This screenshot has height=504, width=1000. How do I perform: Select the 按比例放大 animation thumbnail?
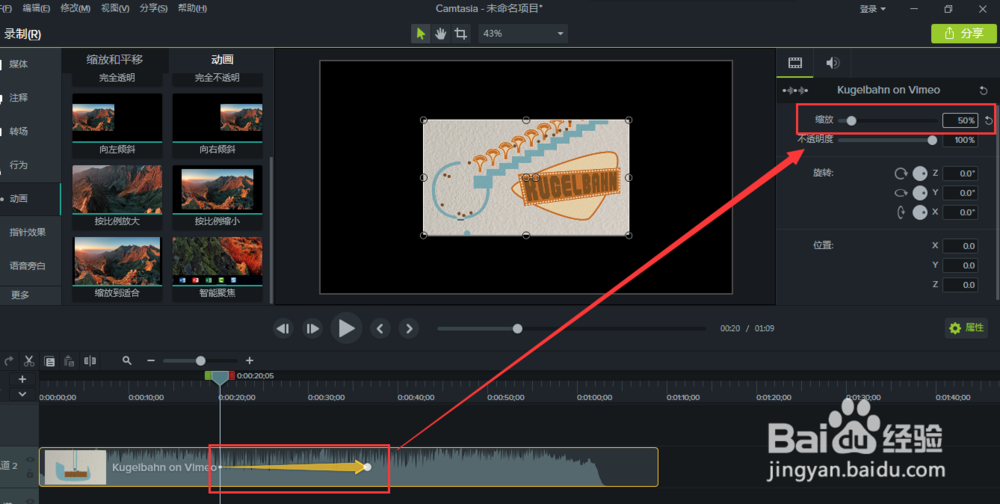click(x=117, y=189)
